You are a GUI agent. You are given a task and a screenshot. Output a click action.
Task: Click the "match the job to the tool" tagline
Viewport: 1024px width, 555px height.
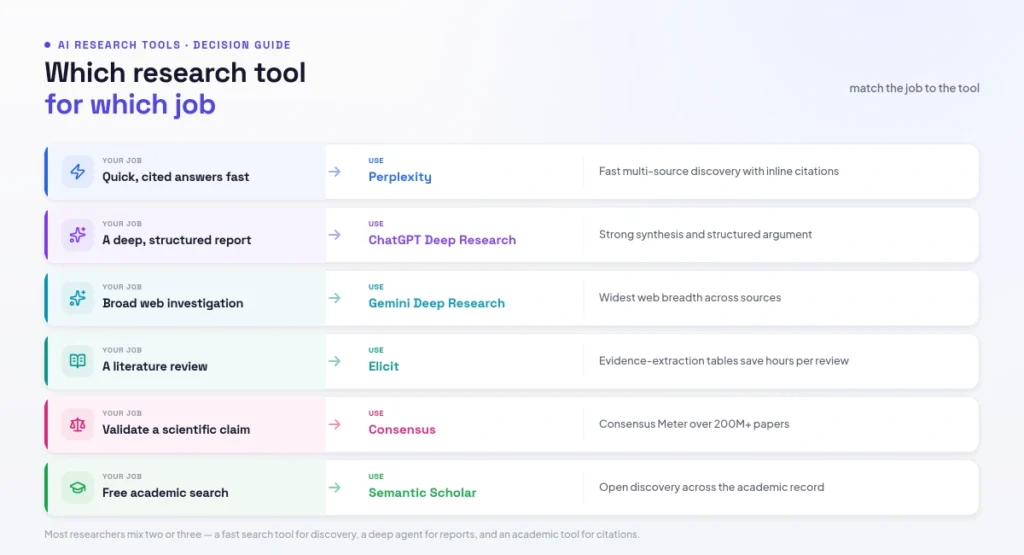click(x=914, y=88)
